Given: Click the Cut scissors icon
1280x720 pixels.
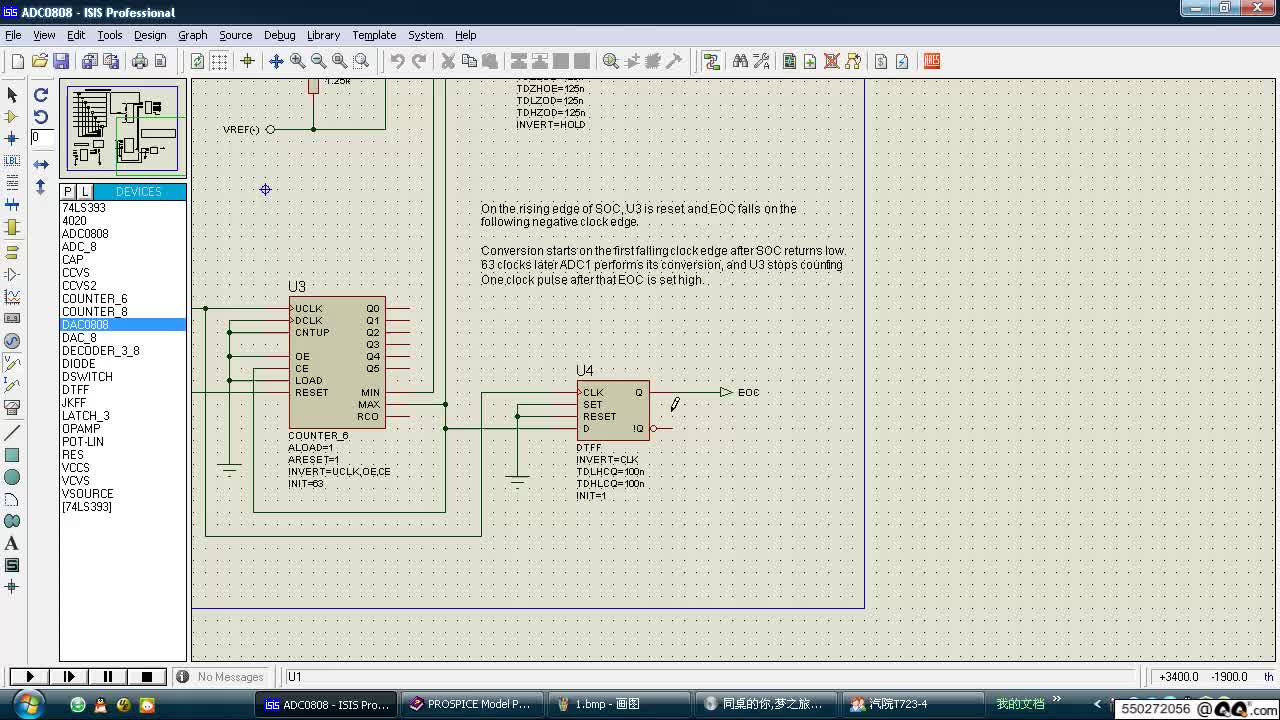Looking at the screenshot, I should tap(448, 61).
